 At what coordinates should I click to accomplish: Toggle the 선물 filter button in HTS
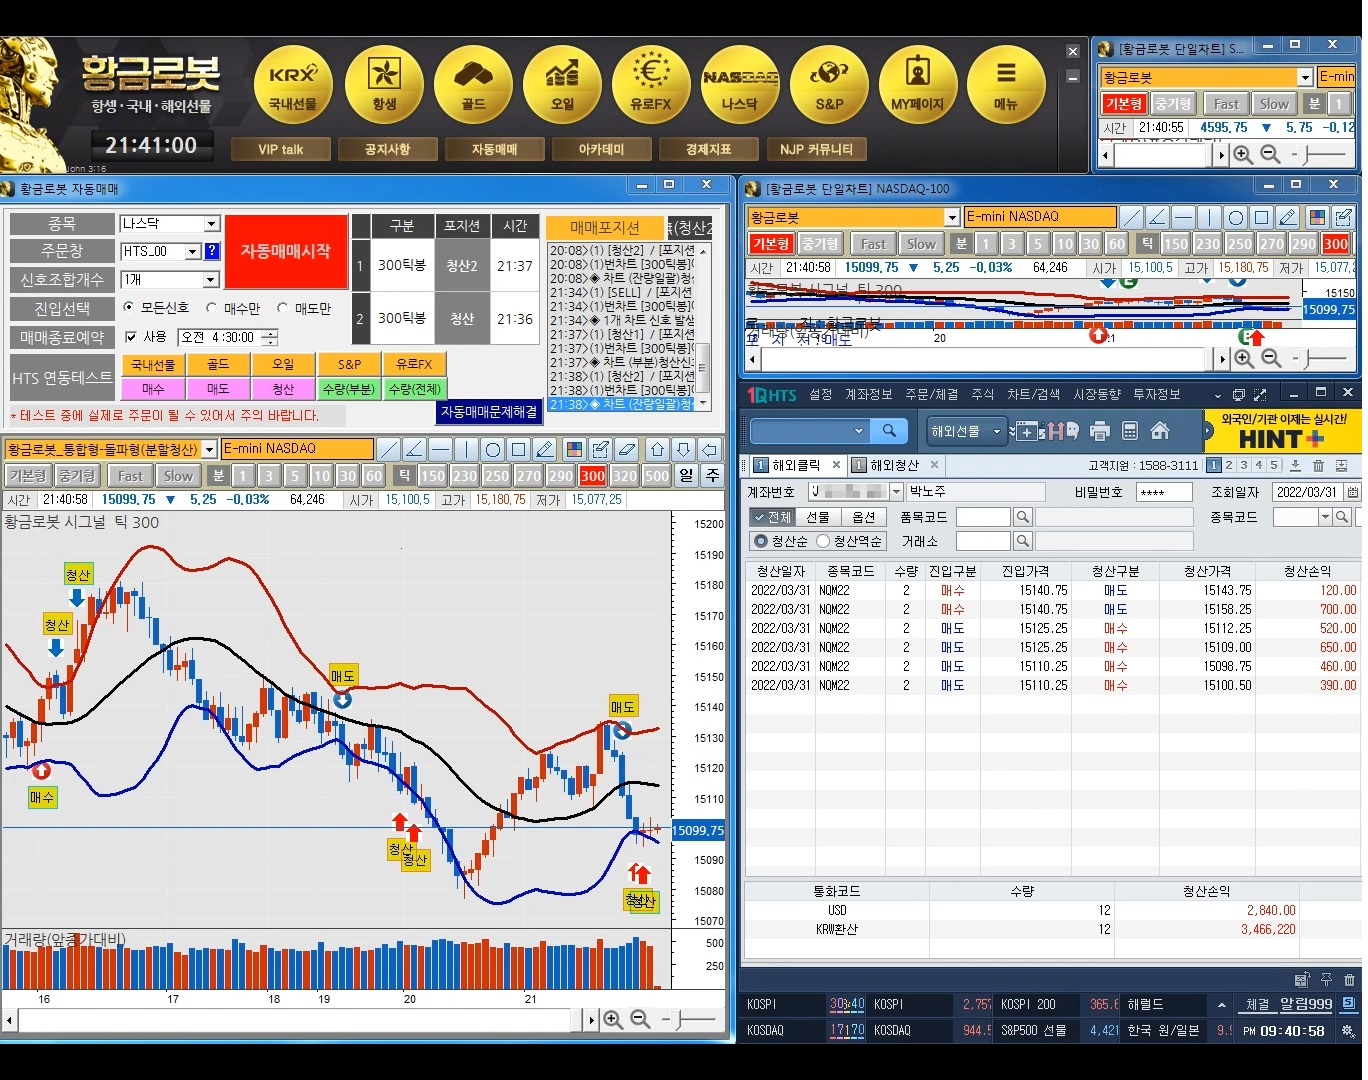click(818, 517)
